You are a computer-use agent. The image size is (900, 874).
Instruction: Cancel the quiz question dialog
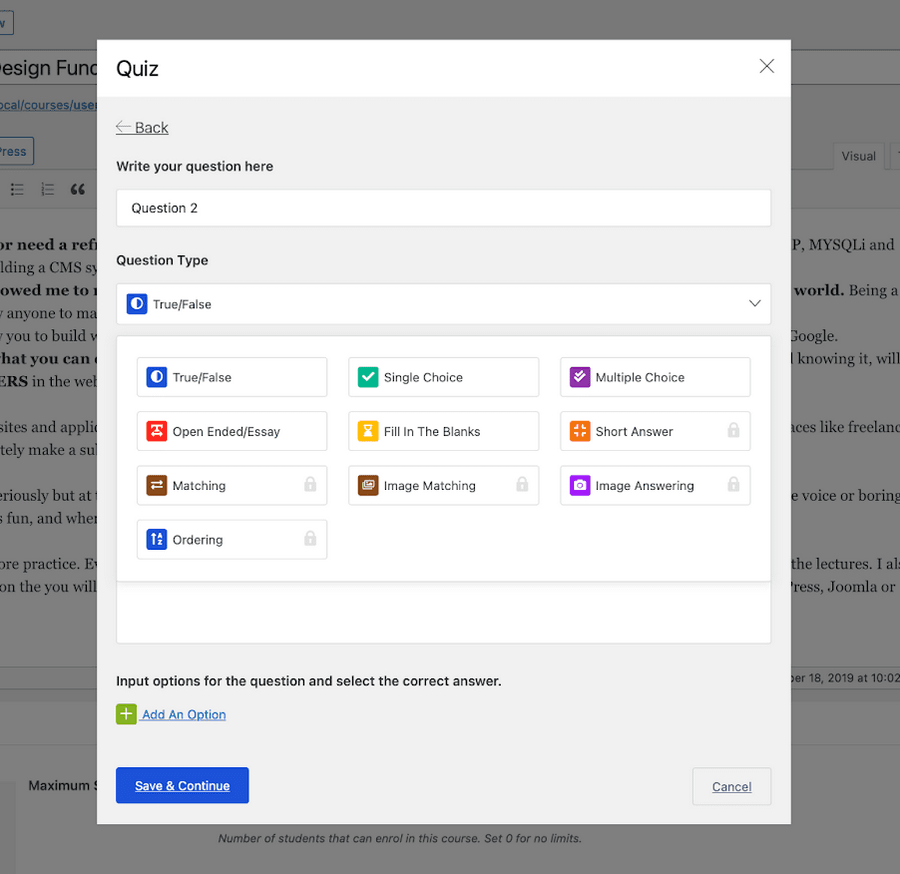click(x=731, y=787)
